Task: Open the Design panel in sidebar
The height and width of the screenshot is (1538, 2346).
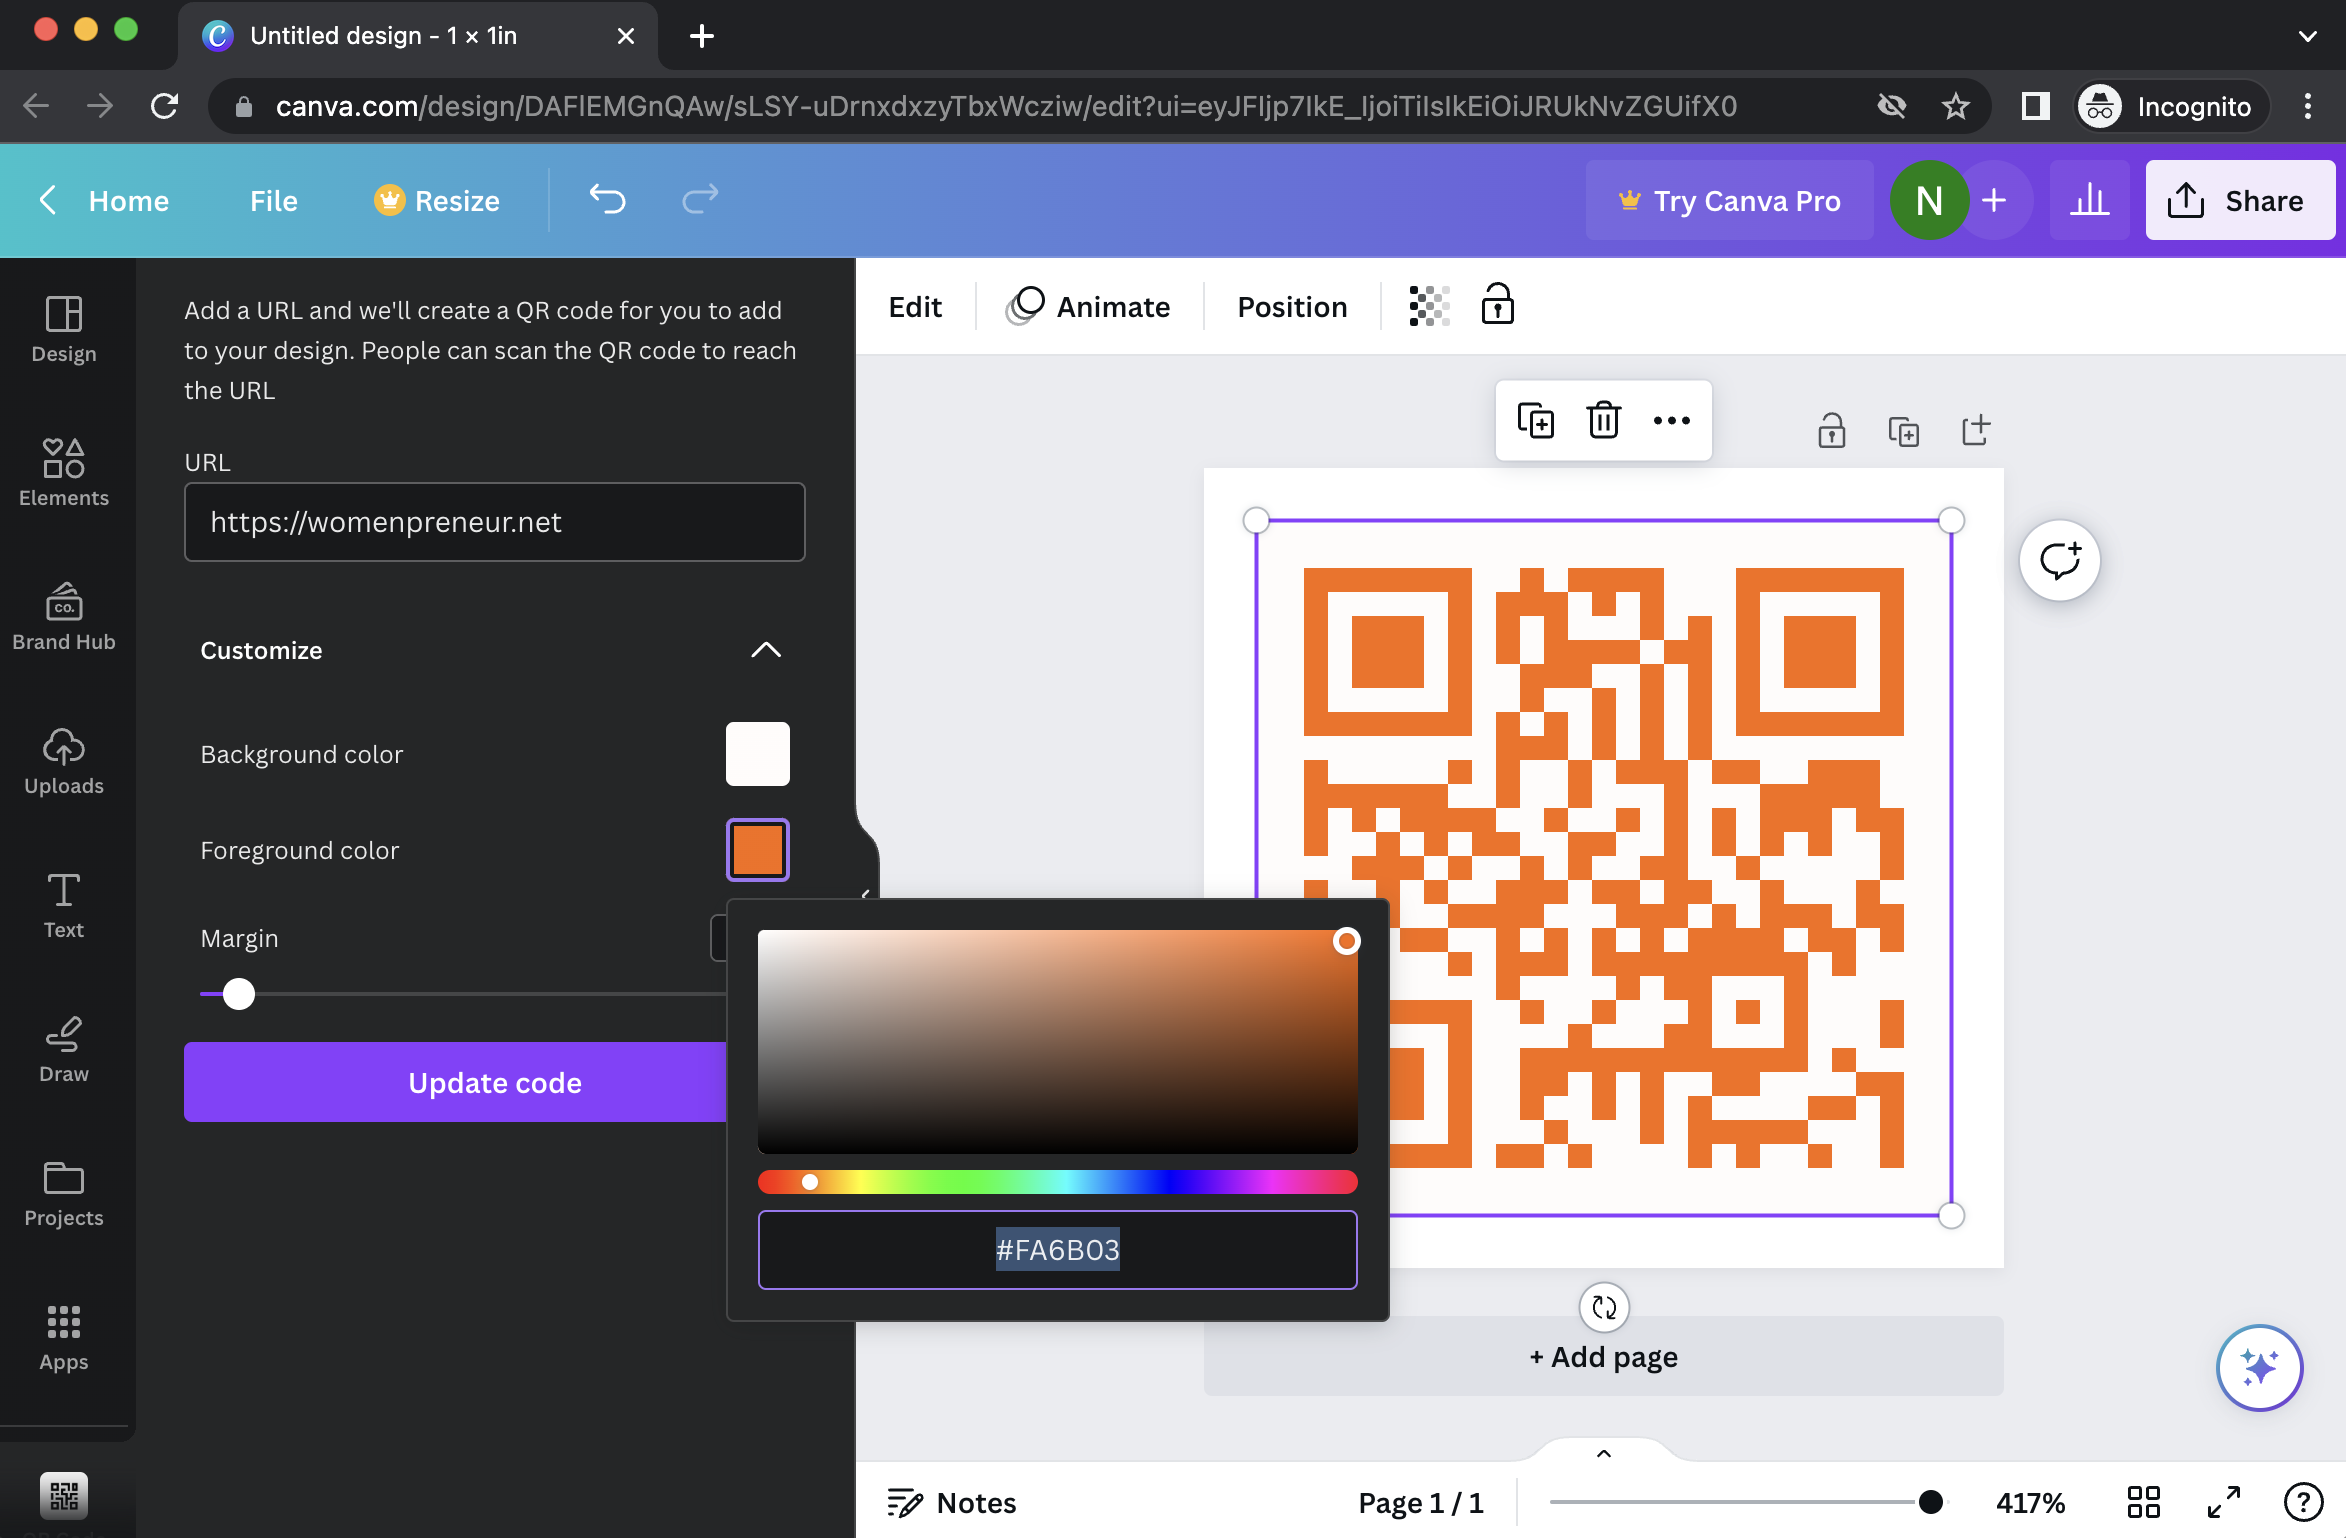Action: pos(64,330)
